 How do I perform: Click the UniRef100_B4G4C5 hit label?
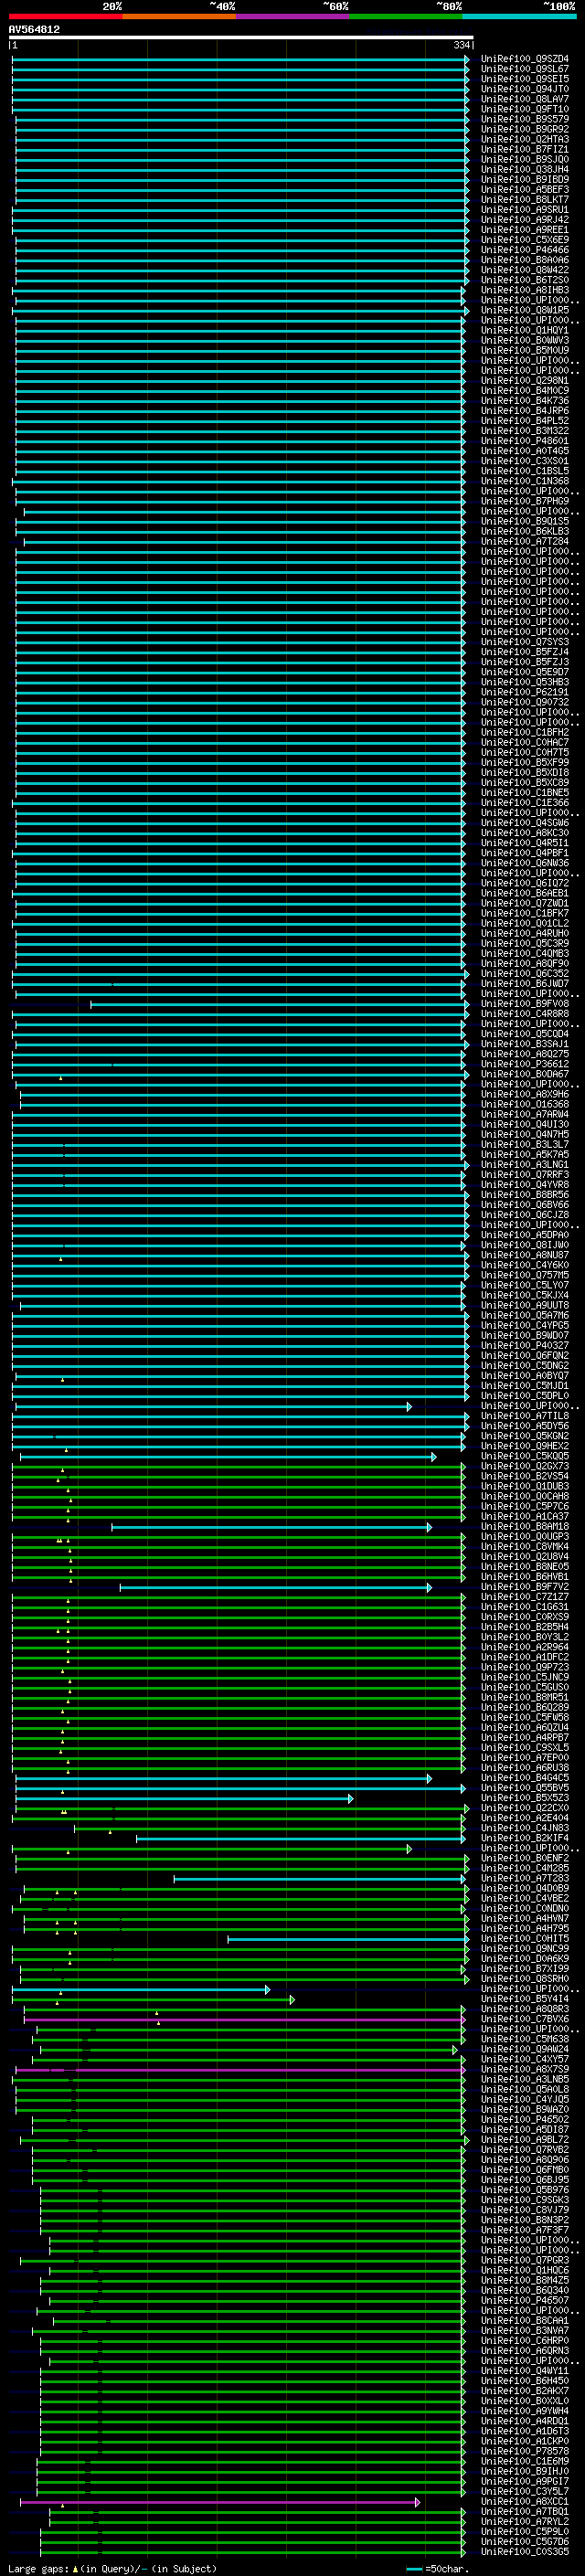524,1779
